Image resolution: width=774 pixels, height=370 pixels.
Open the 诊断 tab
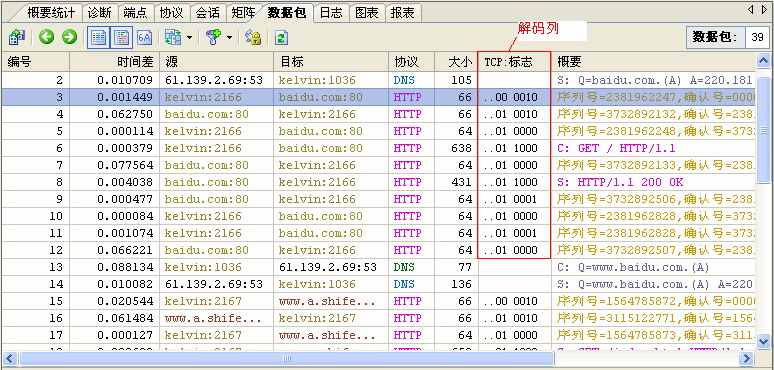100,12
